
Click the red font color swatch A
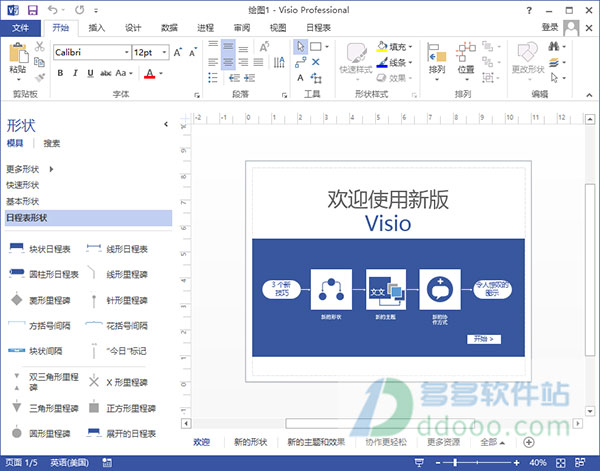pos(150,73)
